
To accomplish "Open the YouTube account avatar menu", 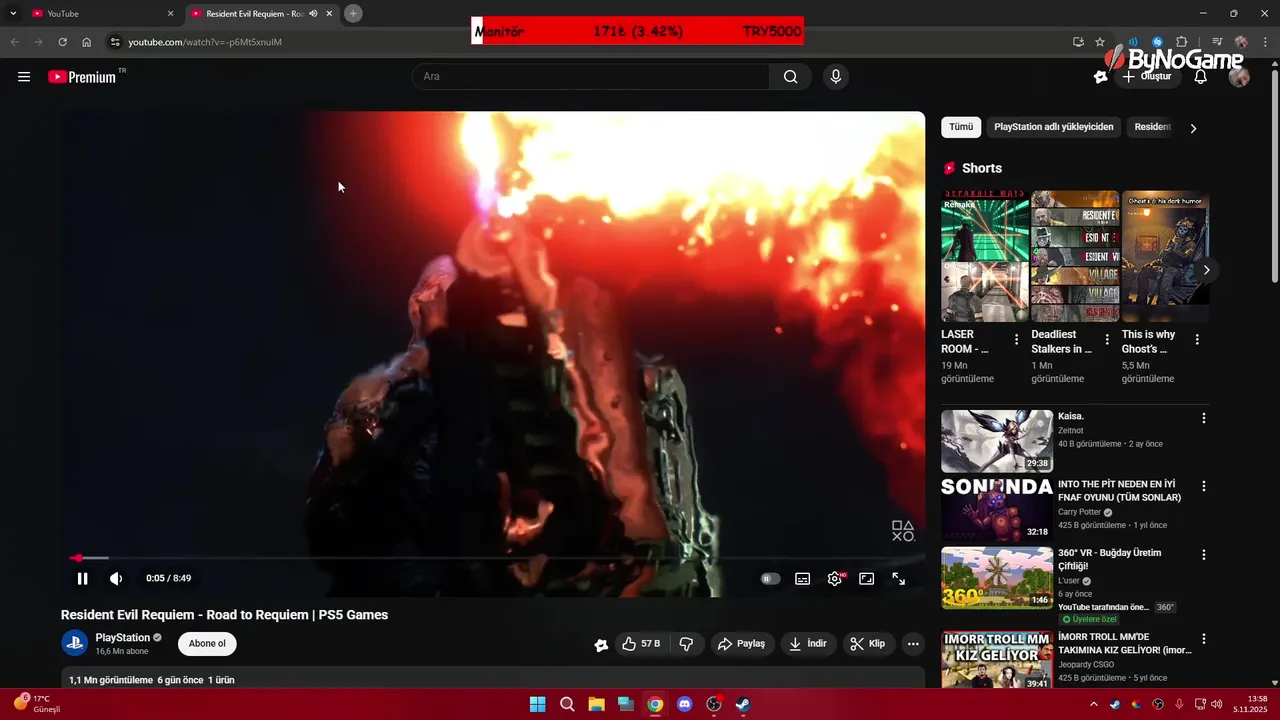I will point(1239,77).
